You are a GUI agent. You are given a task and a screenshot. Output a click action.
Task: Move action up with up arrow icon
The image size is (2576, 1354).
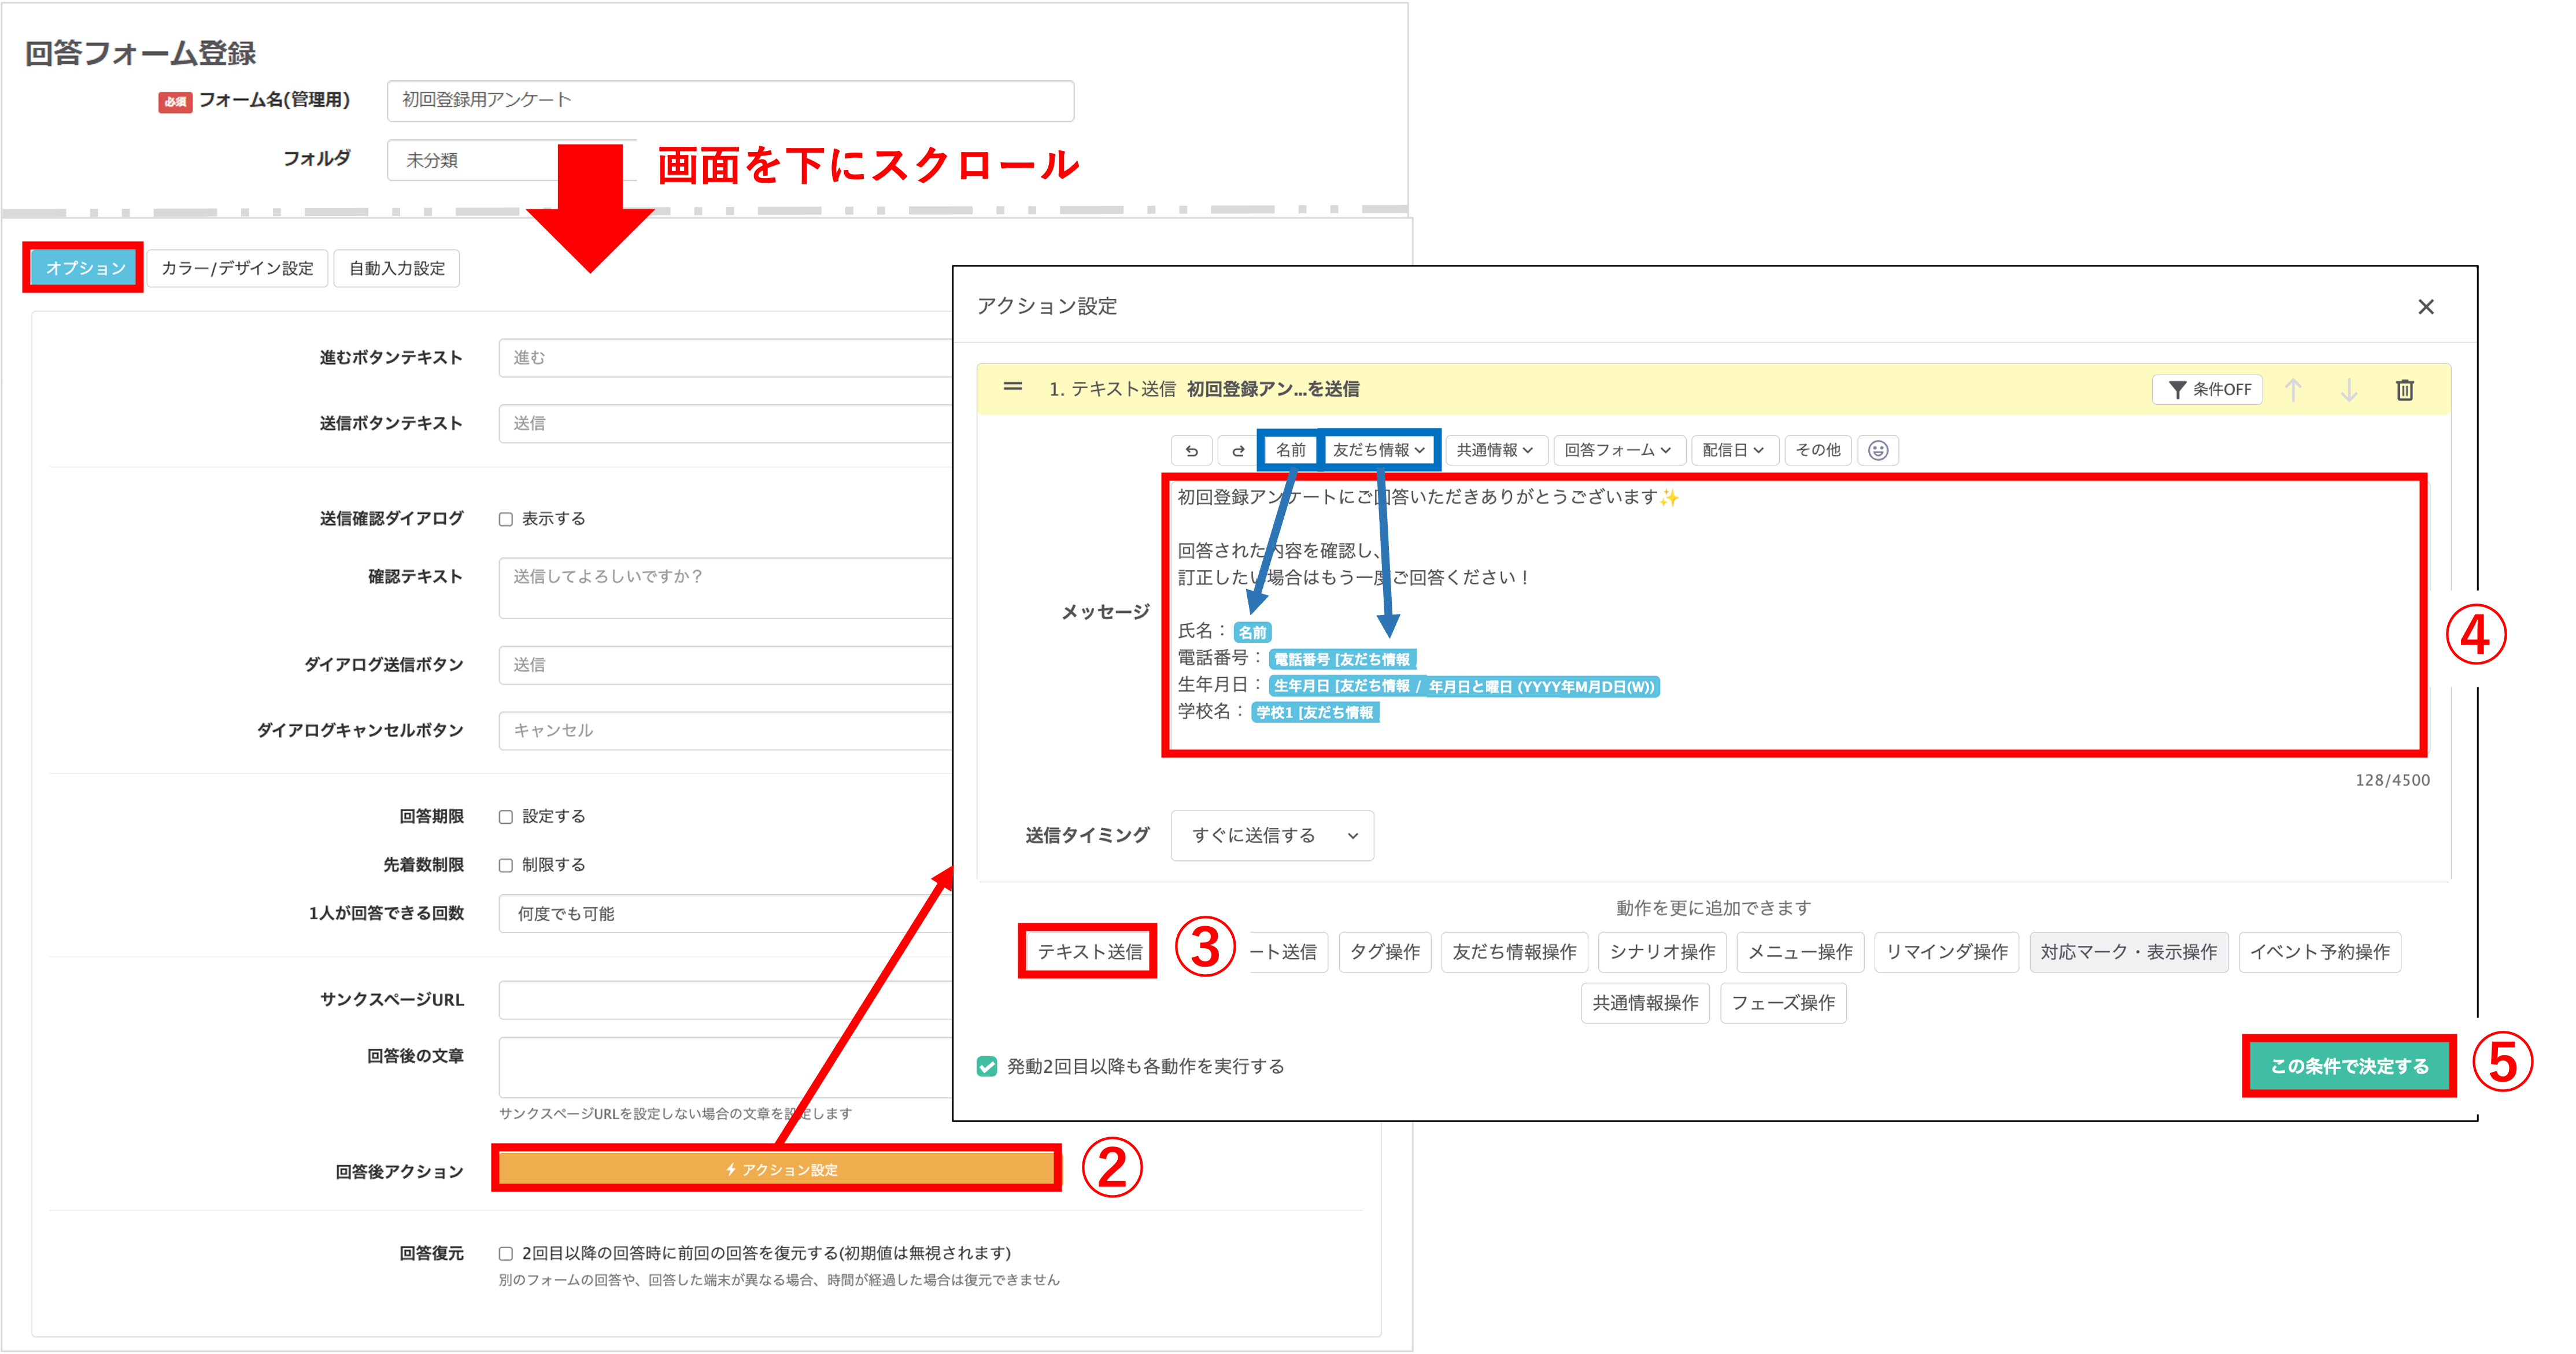pos(2293,390)
